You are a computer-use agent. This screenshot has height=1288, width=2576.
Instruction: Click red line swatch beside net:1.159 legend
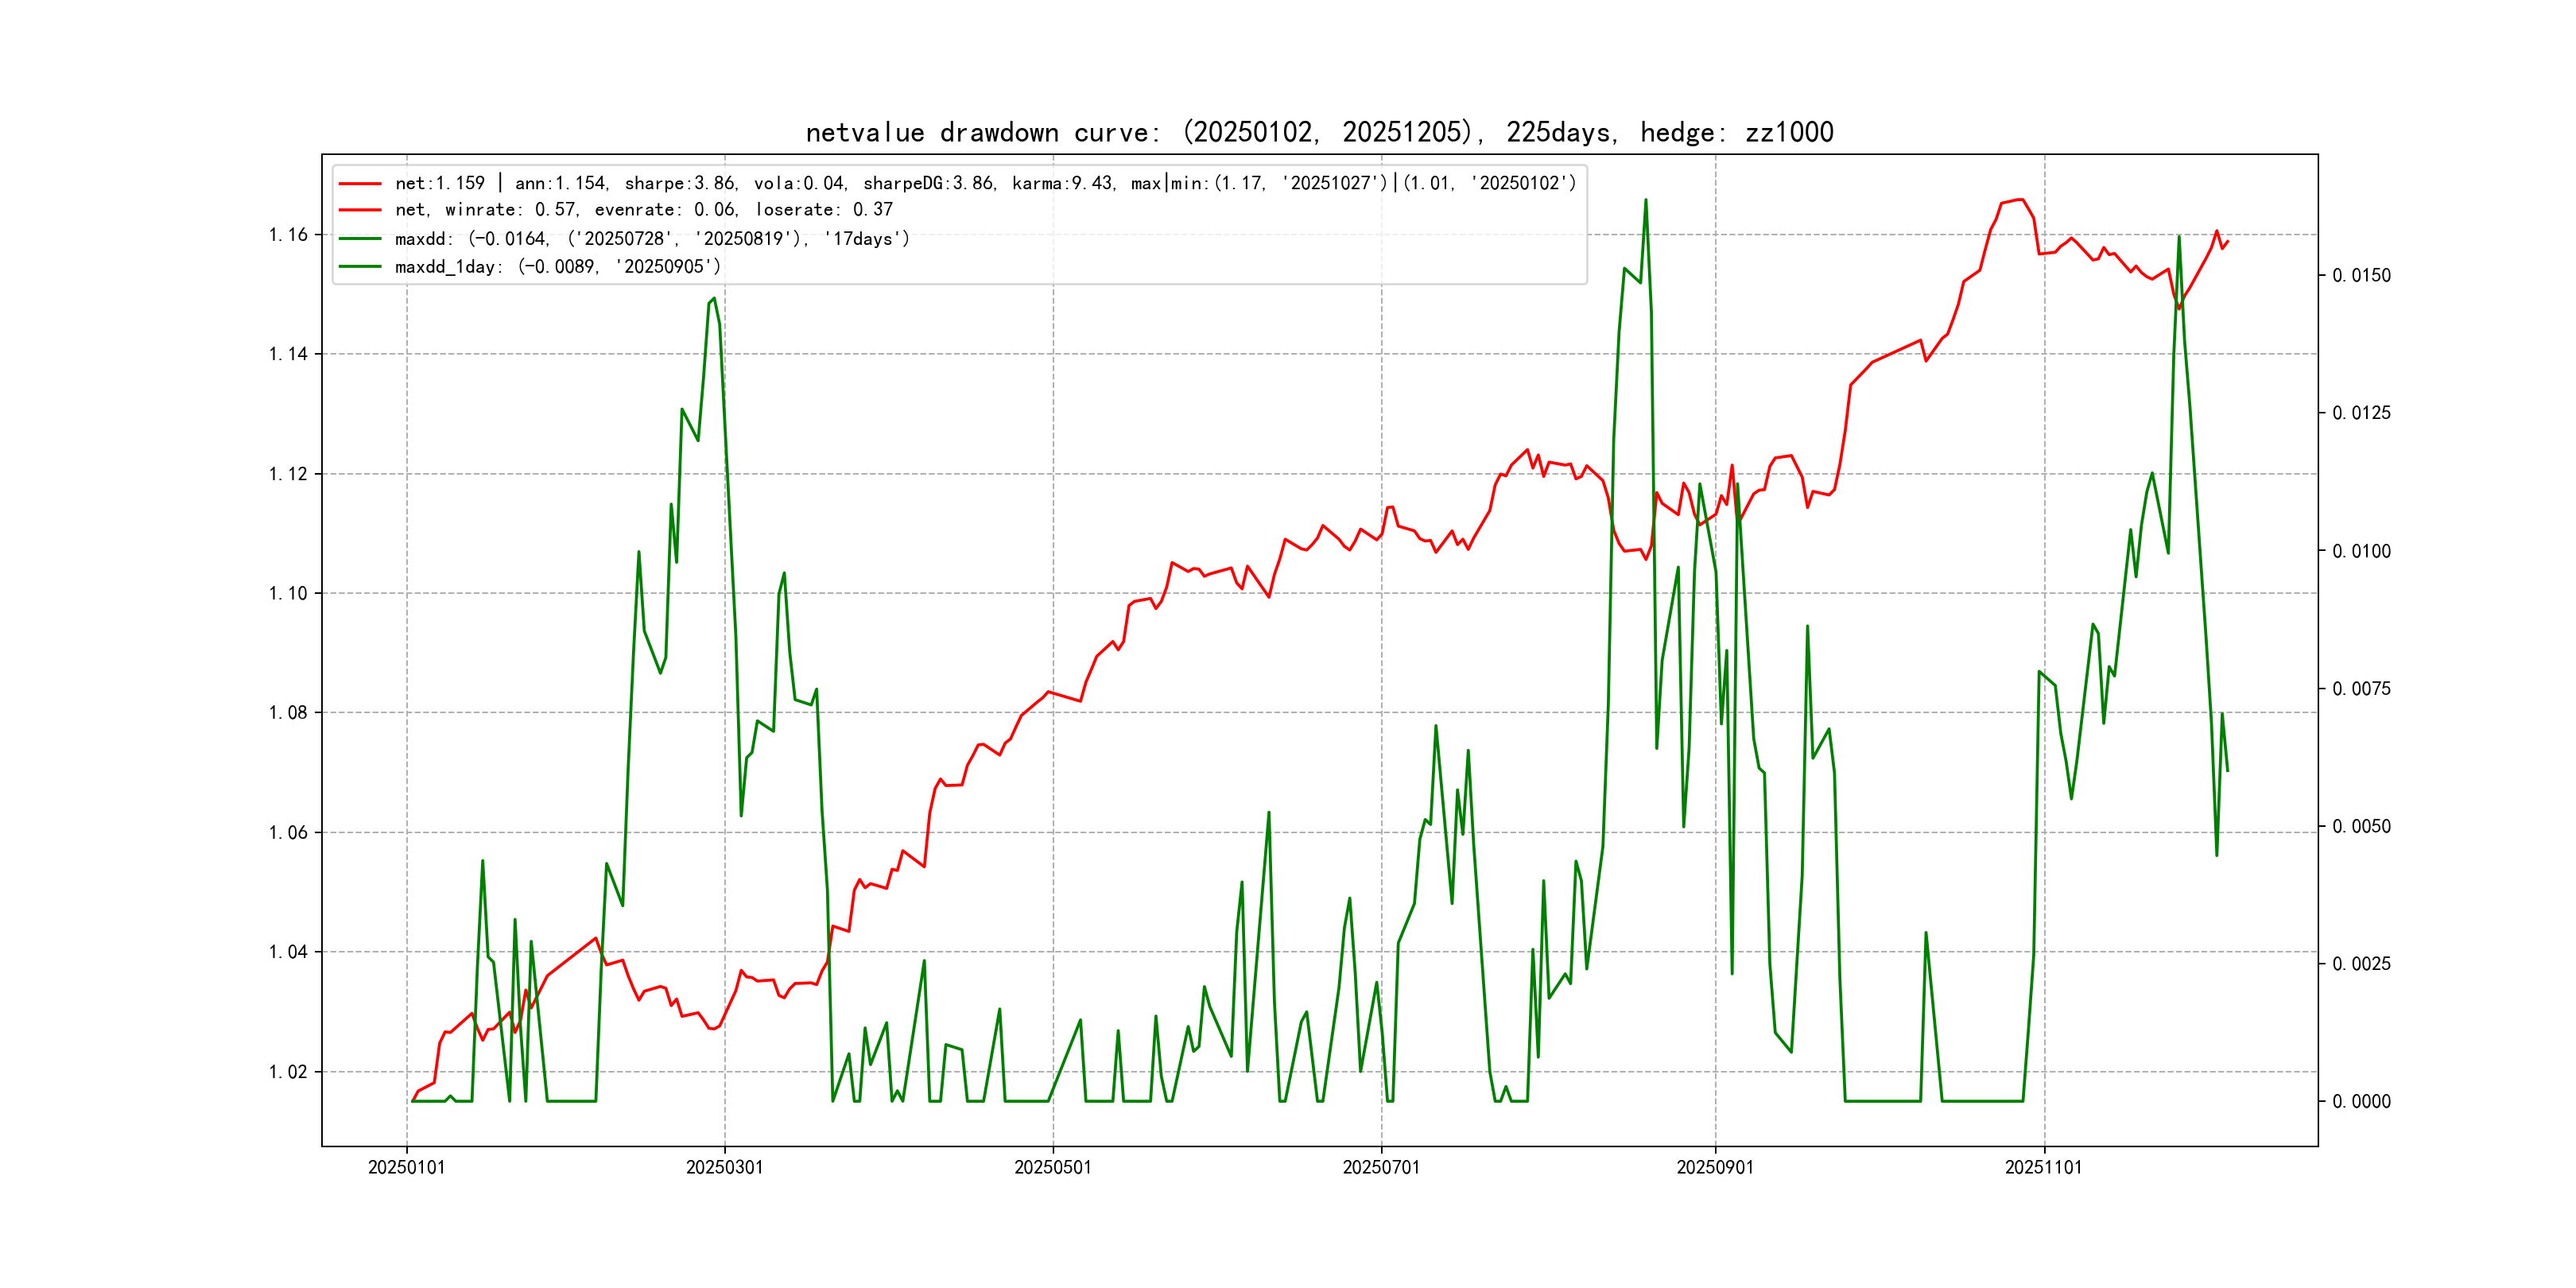360,184
